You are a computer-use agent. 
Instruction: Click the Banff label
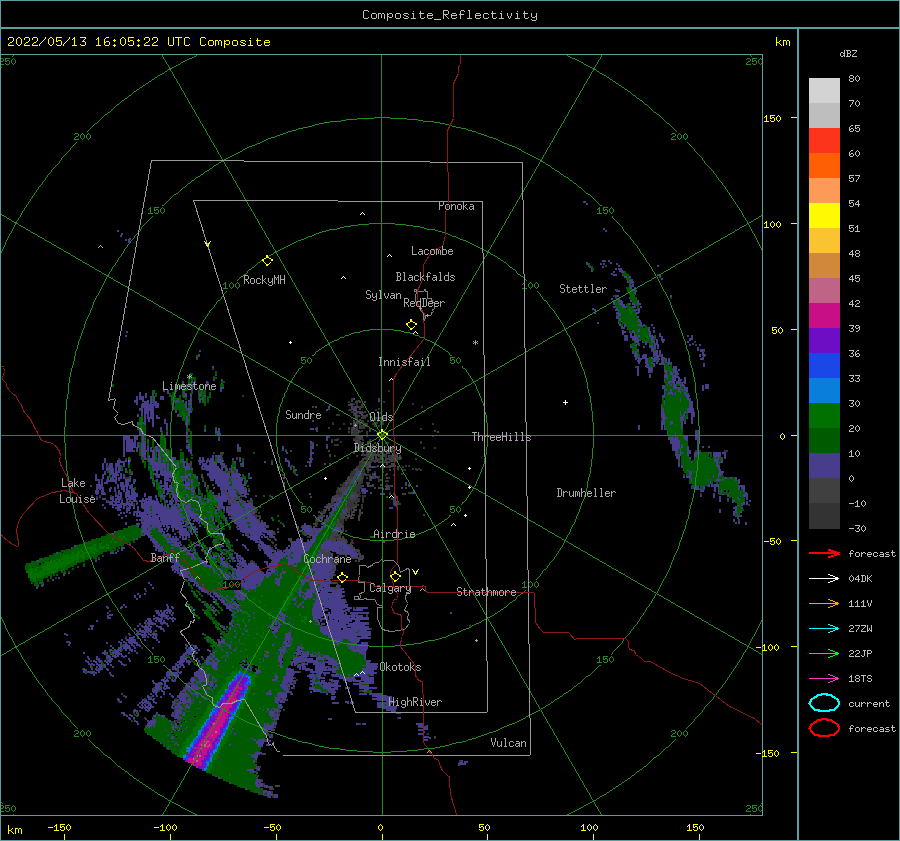click(x=165, y=557)
